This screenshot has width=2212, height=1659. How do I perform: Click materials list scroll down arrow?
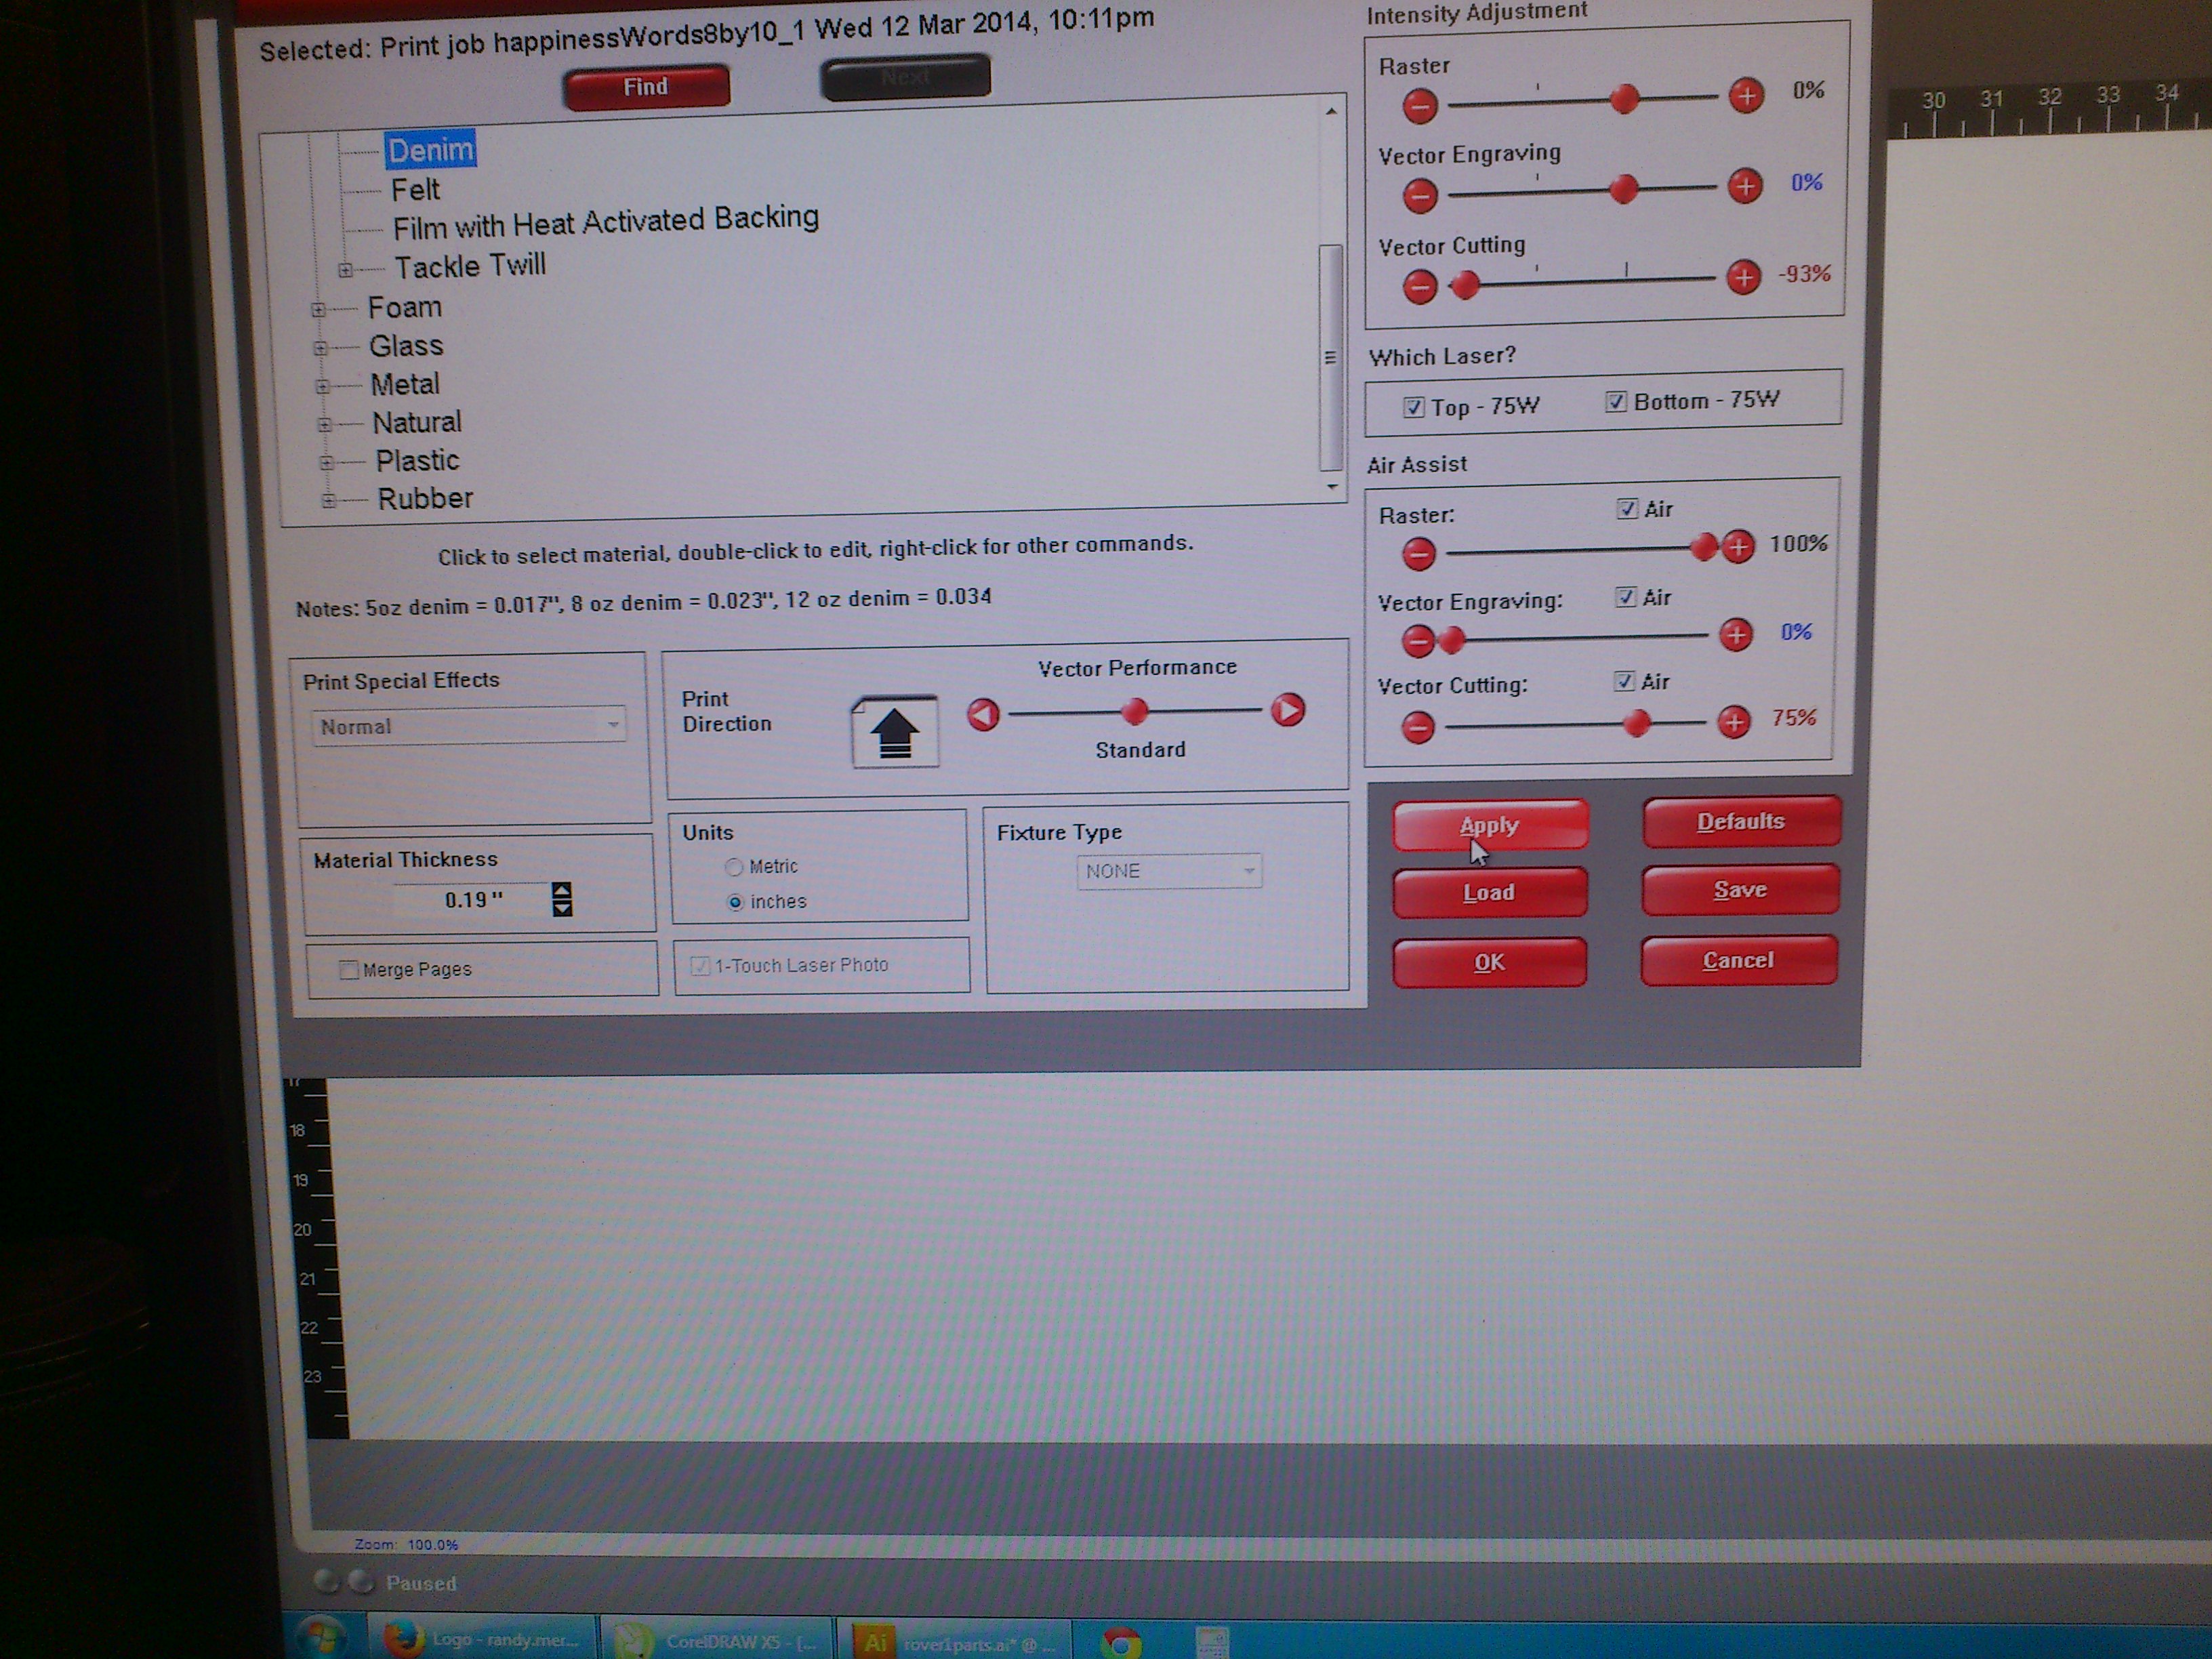click(x=1332, y=487)
